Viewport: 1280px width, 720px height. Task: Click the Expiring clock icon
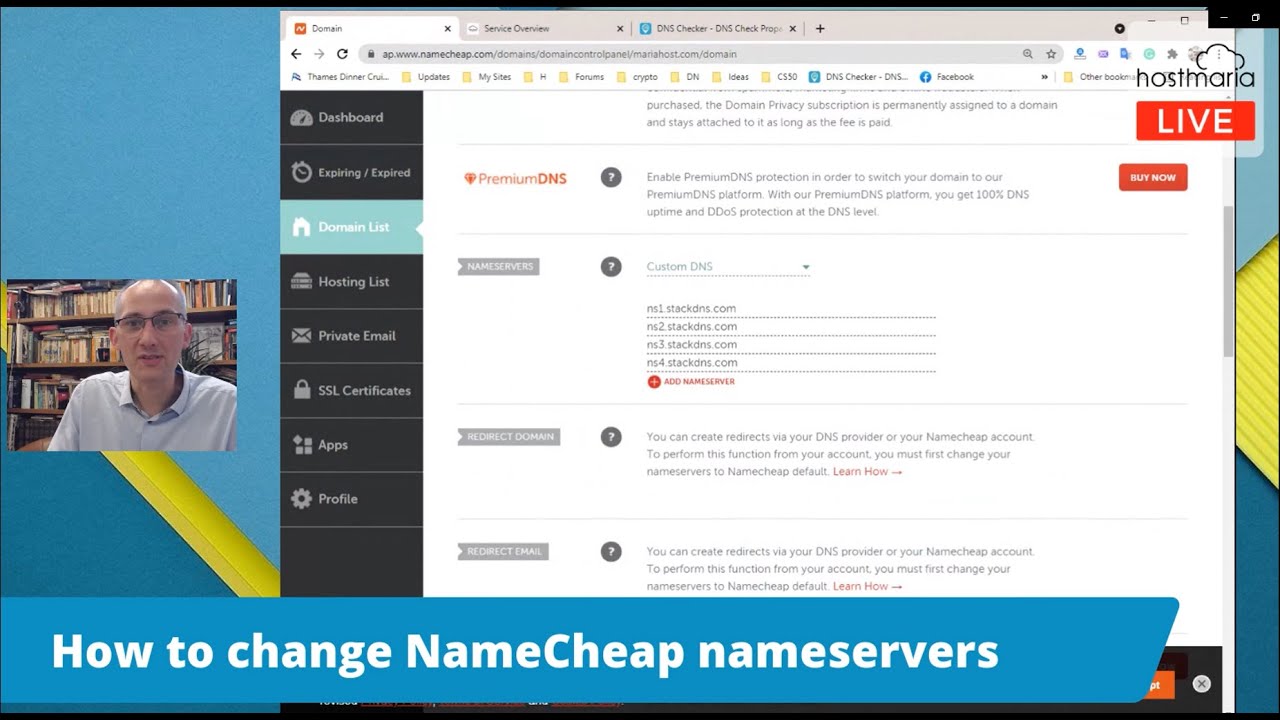[x=301, y=172]
